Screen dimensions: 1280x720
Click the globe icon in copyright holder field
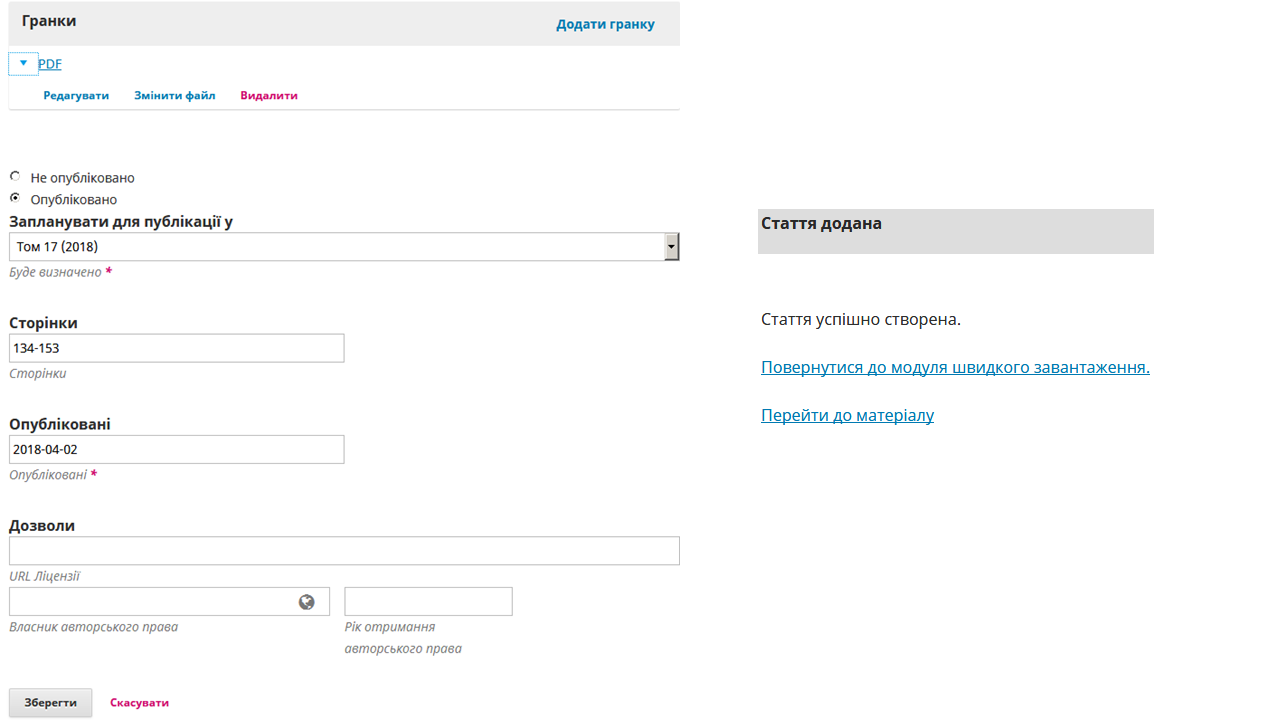click(x=306, y=602)
